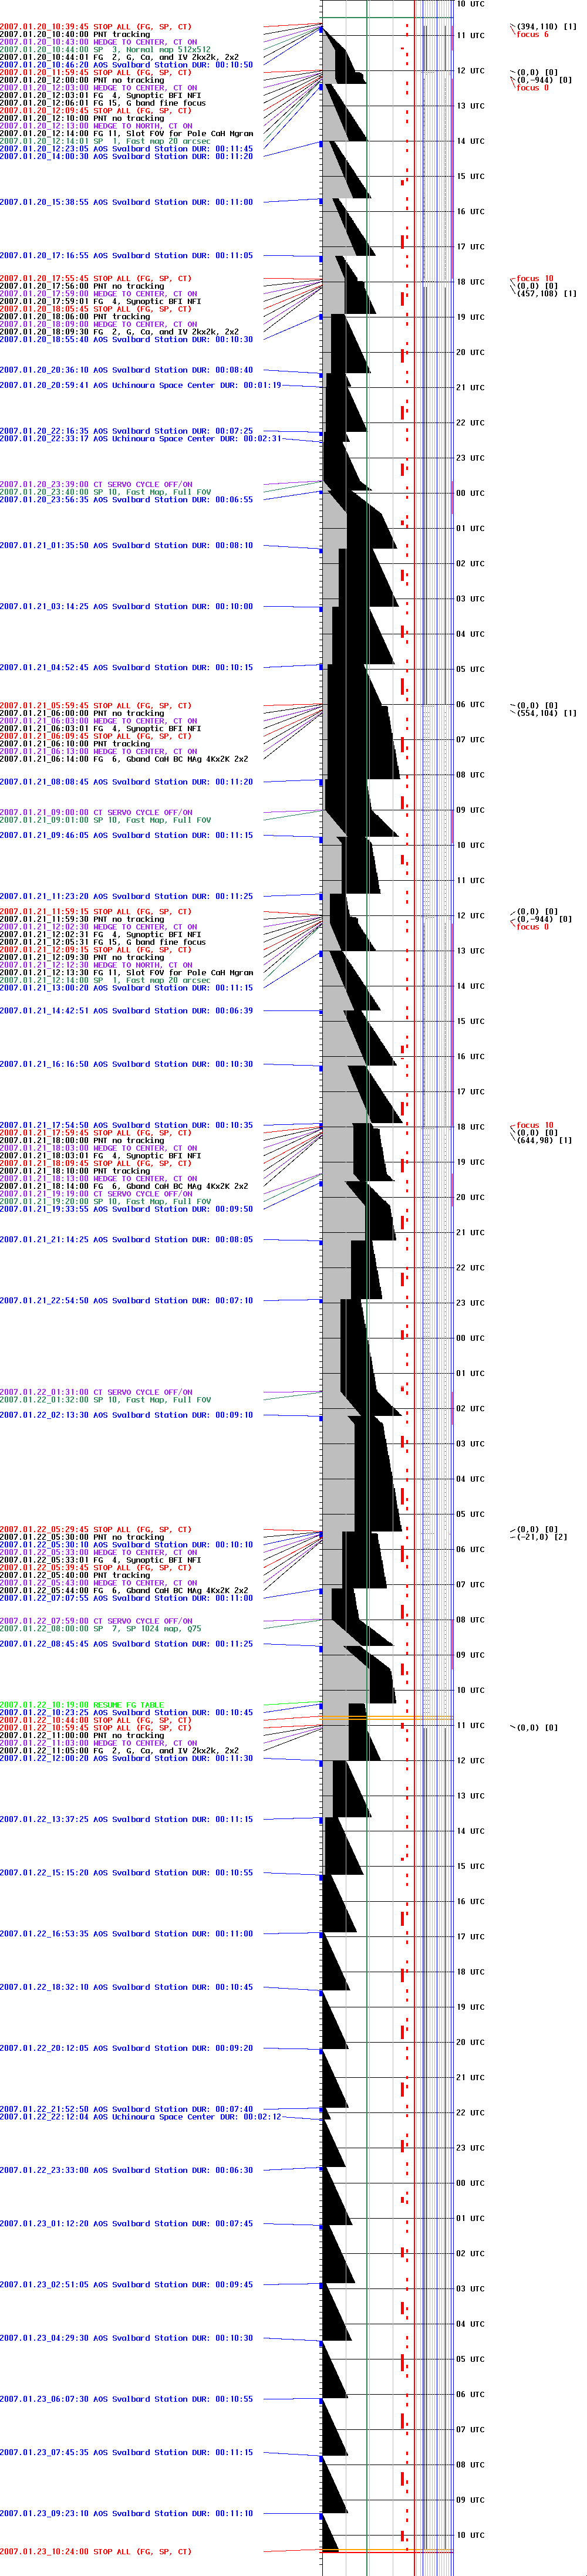The width and height of the screenshot is (587, 2576).
Task: Click the Svalbard Station pass at 2007.01.21_14:42:51
Action: [x=126, y=1011]
